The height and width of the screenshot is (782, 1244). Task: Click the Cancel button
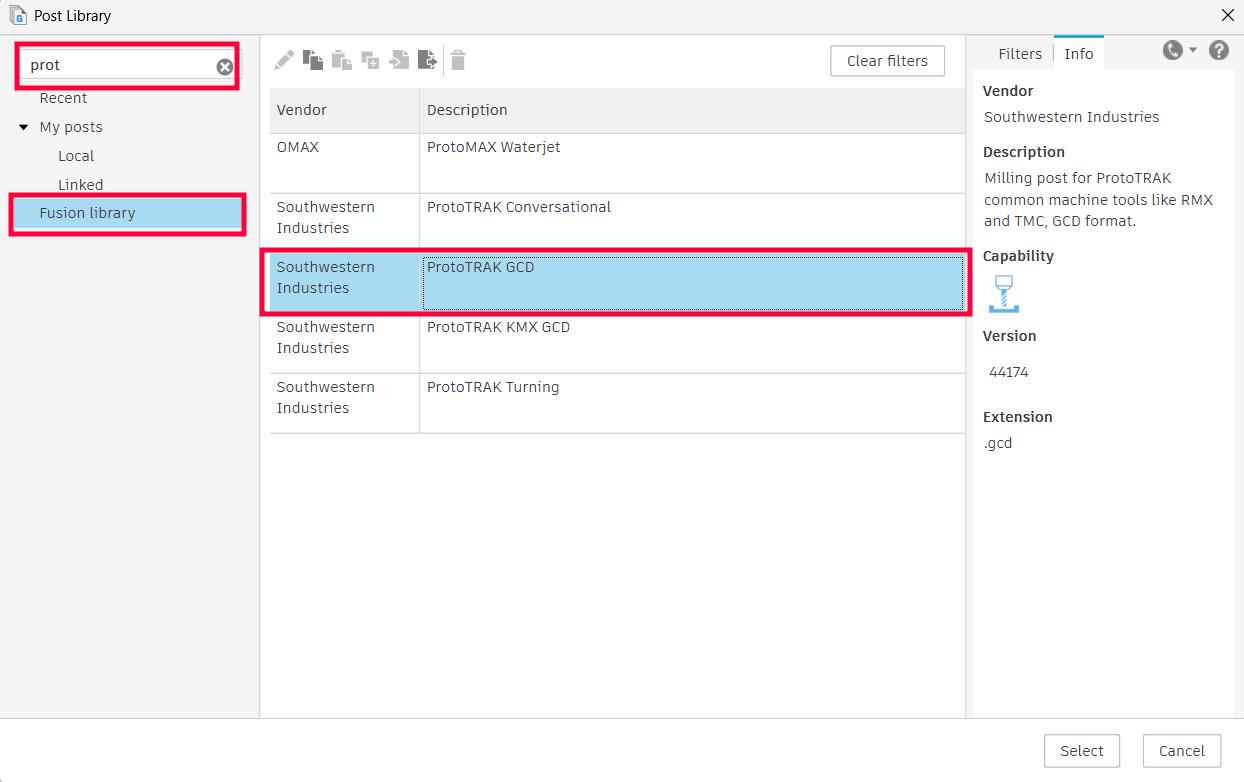pos(1181,751)
